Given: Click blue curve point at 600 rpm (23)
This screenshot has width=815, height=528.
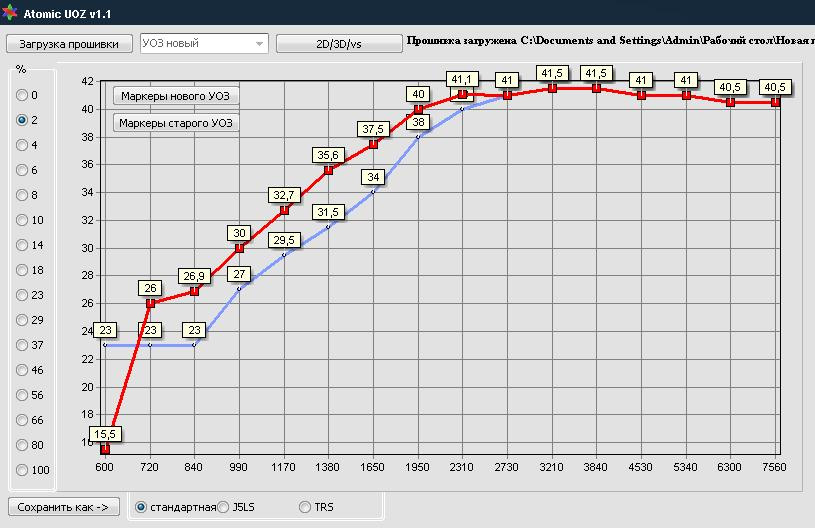Looking at the screenshot, I should pos(106,345).
